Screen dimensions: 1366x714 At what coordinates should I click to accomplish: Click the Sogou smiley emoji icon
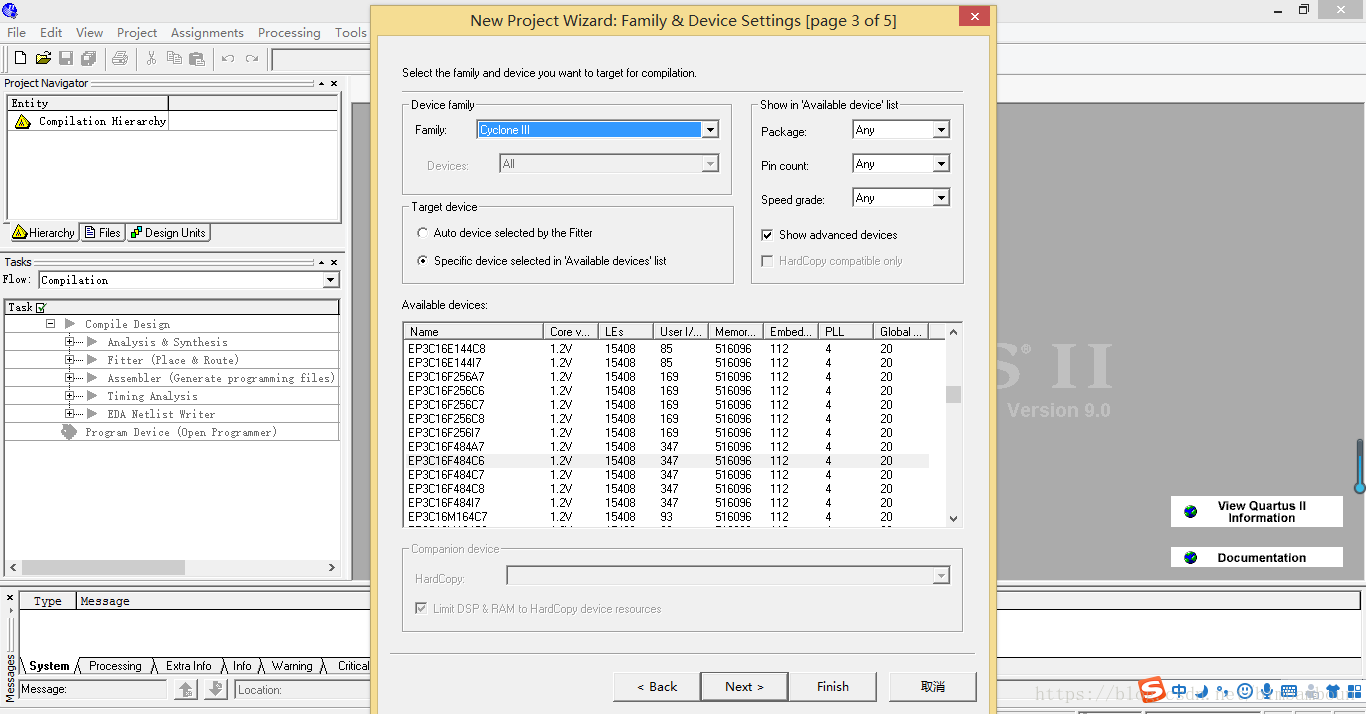click(1245, 691)
